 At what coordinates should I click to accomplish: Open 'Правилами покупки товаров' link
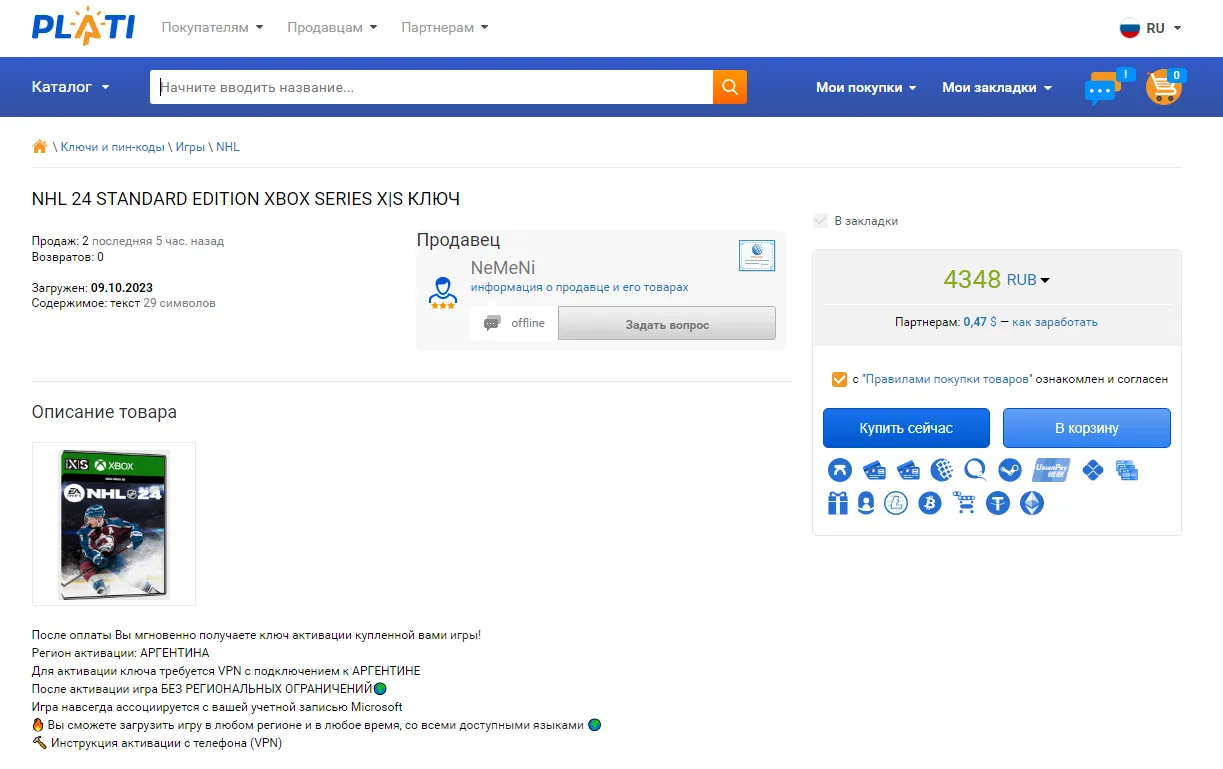tap(947, 379)
